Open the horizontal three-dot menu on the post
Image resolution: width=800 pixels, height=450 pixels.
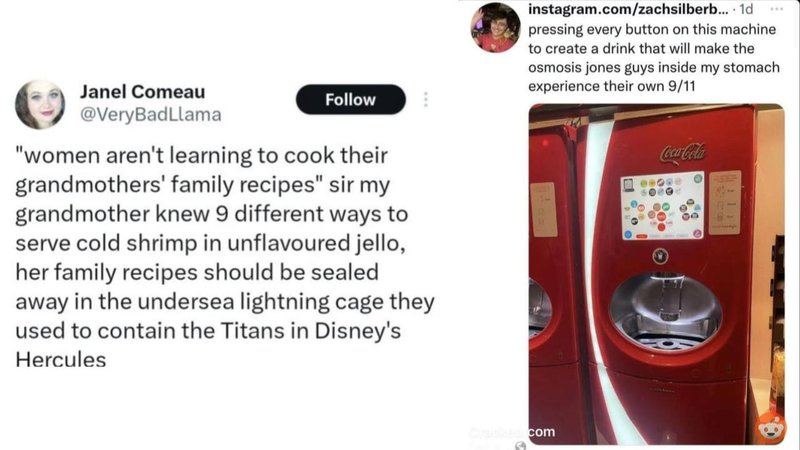[x=777, y=8]
